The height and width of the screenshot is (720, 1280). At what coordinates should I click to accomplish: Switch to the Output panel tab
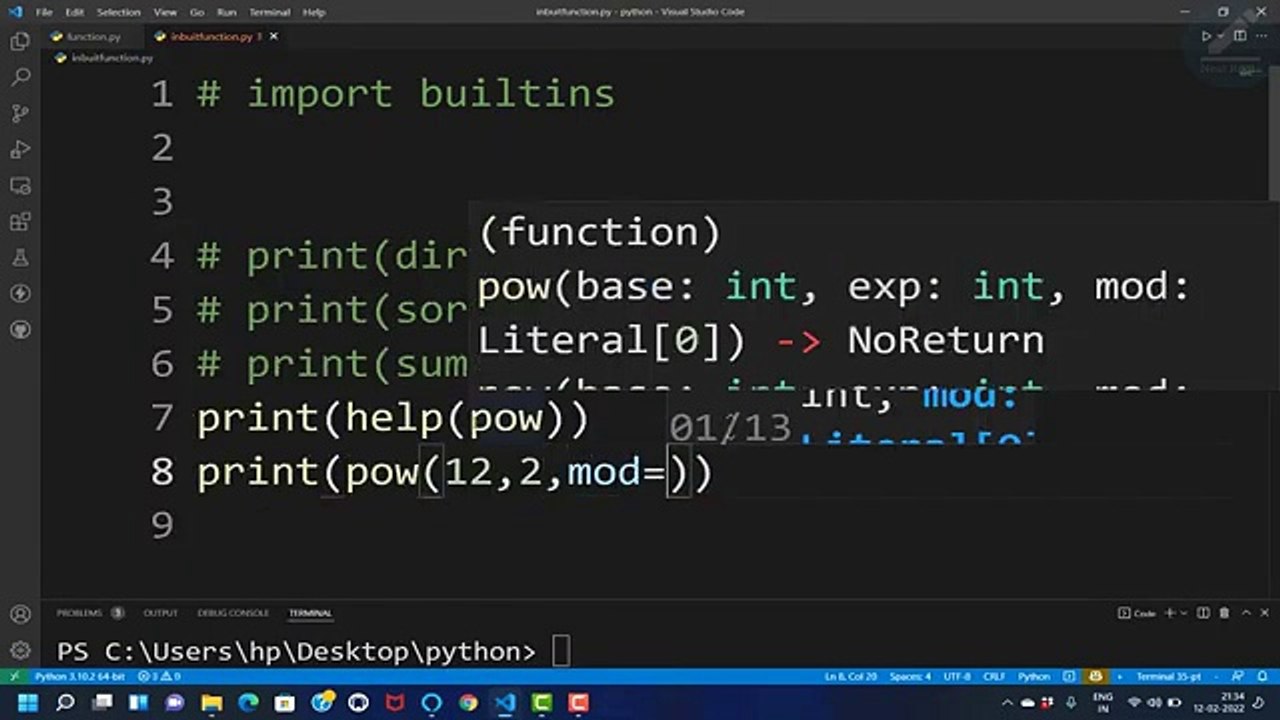click(160, 613)
